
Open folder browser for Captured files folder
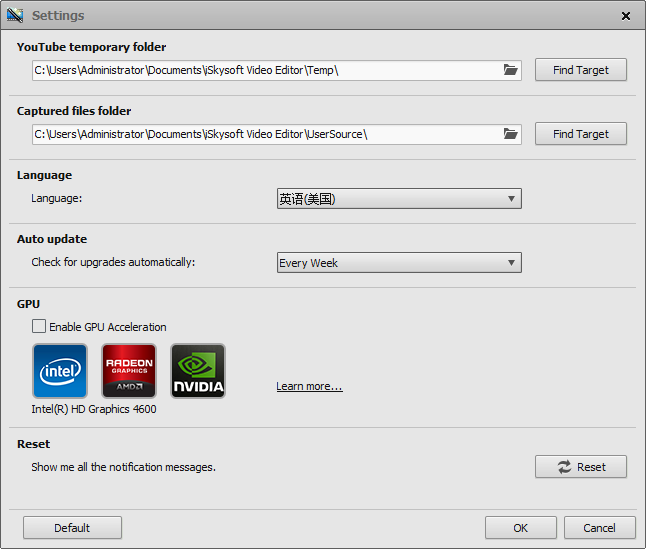tap(510, 134)
